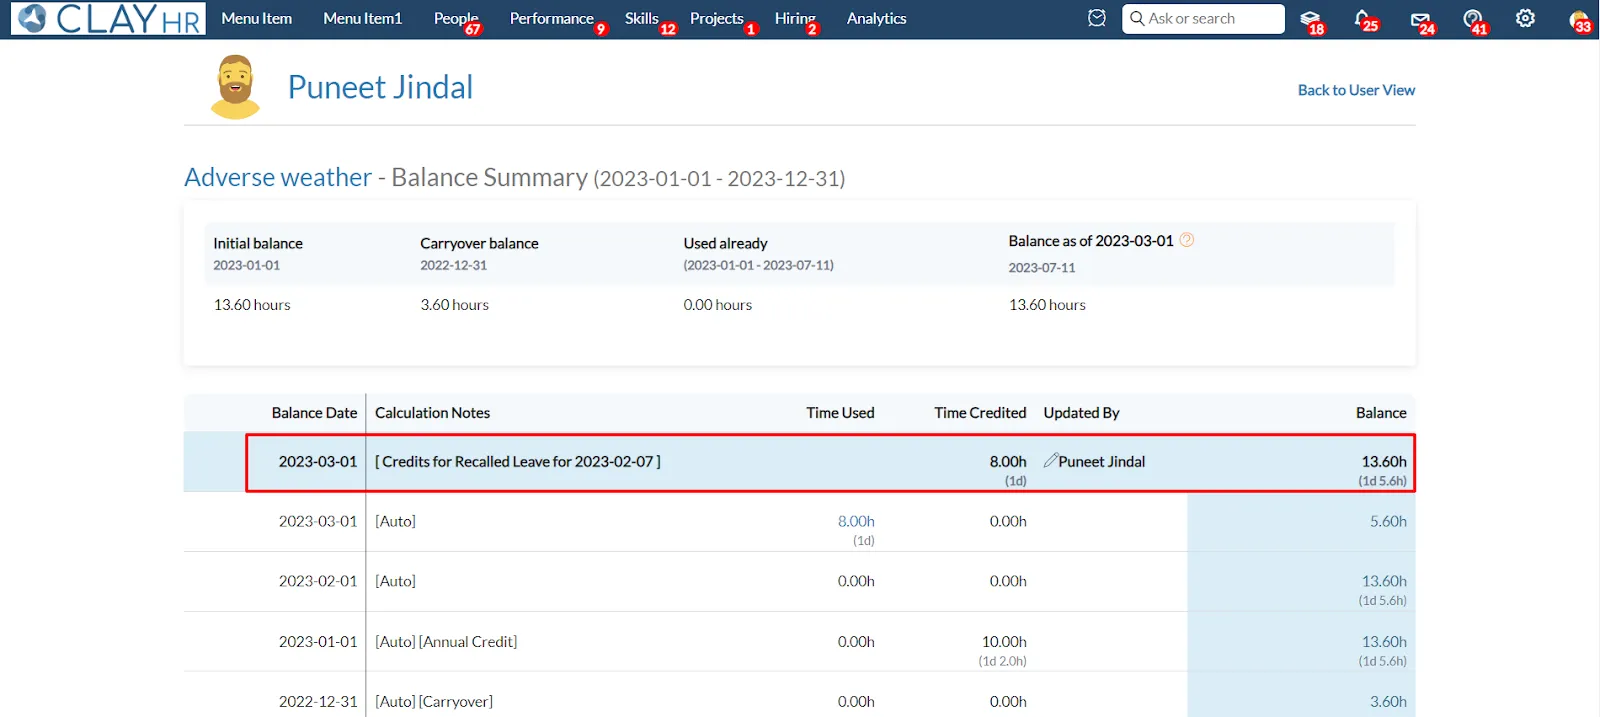Click Back to User View link
Viewport: 1600px width, 717px height.
pos(1356,90)
